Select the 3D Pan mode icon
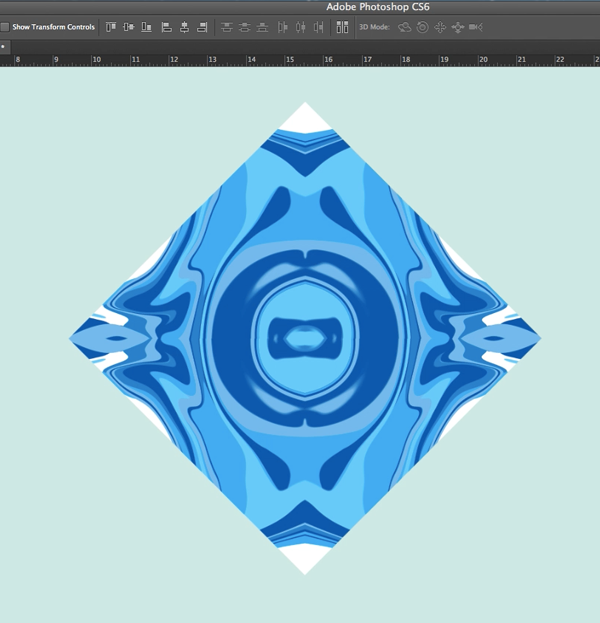This screenshot has width=600, height=623. [x=439, y=27]
